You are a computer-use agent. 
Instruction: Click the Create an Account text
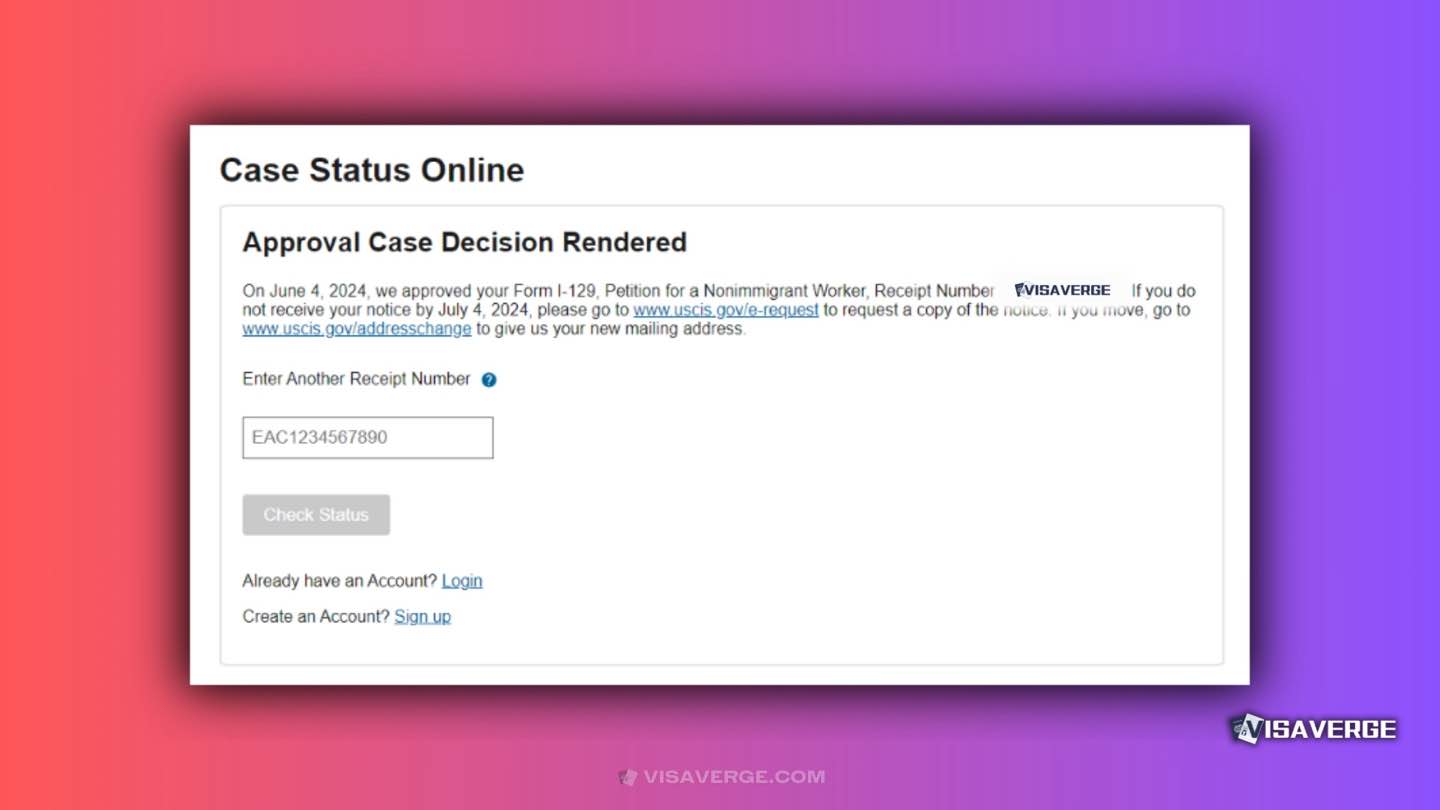click(313, 616)
